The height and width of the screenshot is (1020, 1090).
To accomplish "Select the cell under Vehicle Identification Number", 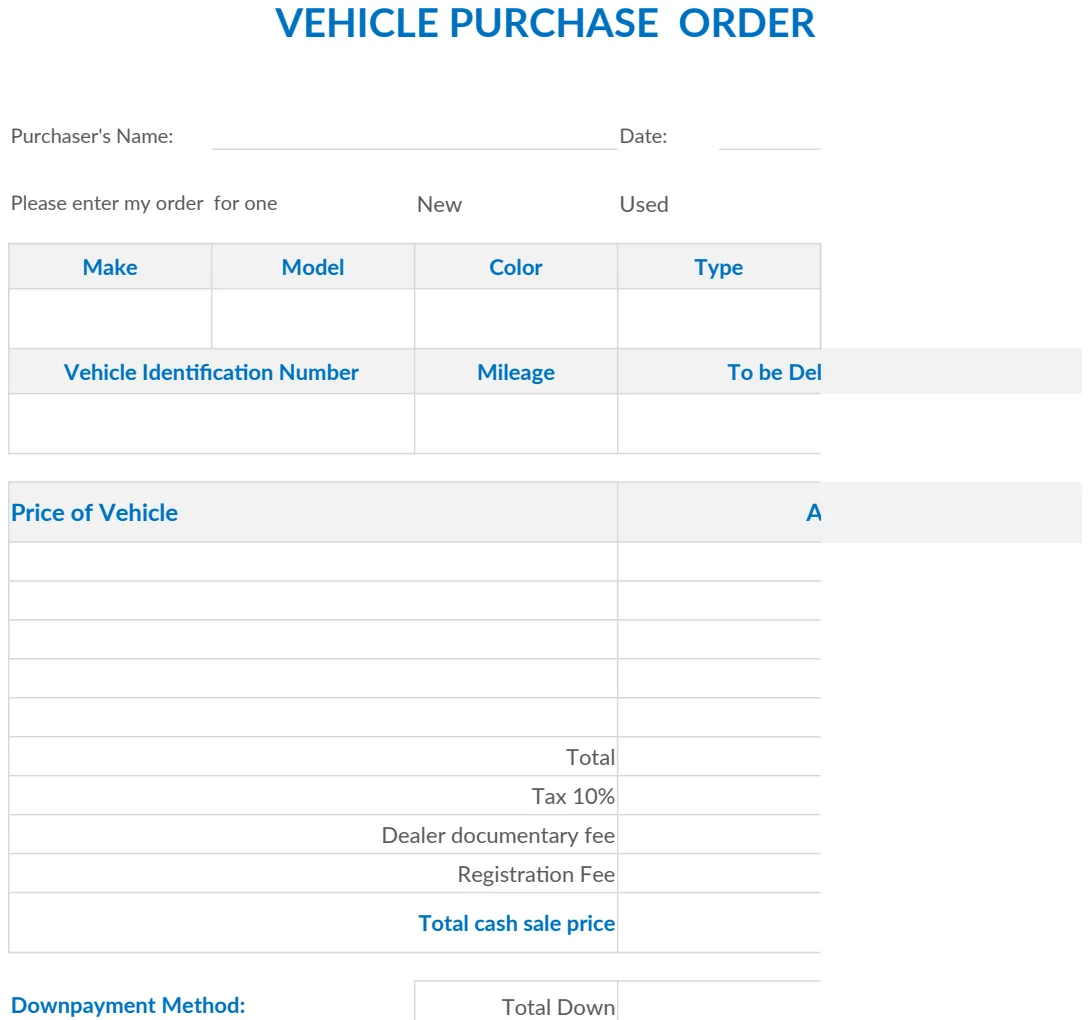I will (x=211, y=424).
